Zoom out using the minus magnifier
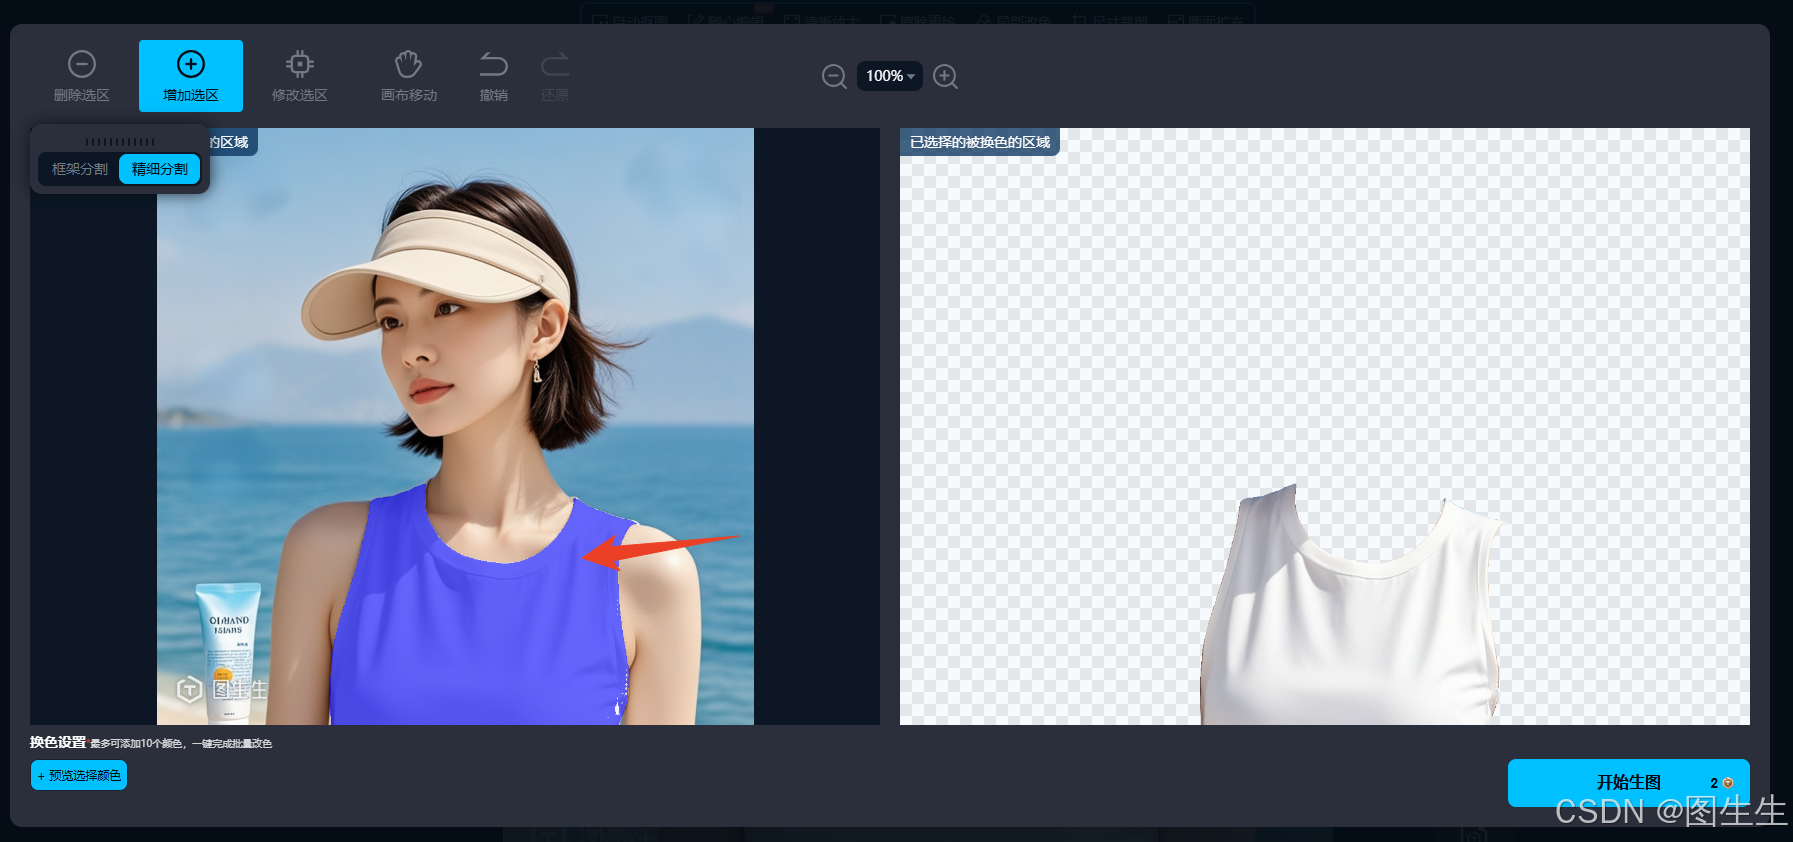This screenshot has width=1793, height=842. coord(834,76)
